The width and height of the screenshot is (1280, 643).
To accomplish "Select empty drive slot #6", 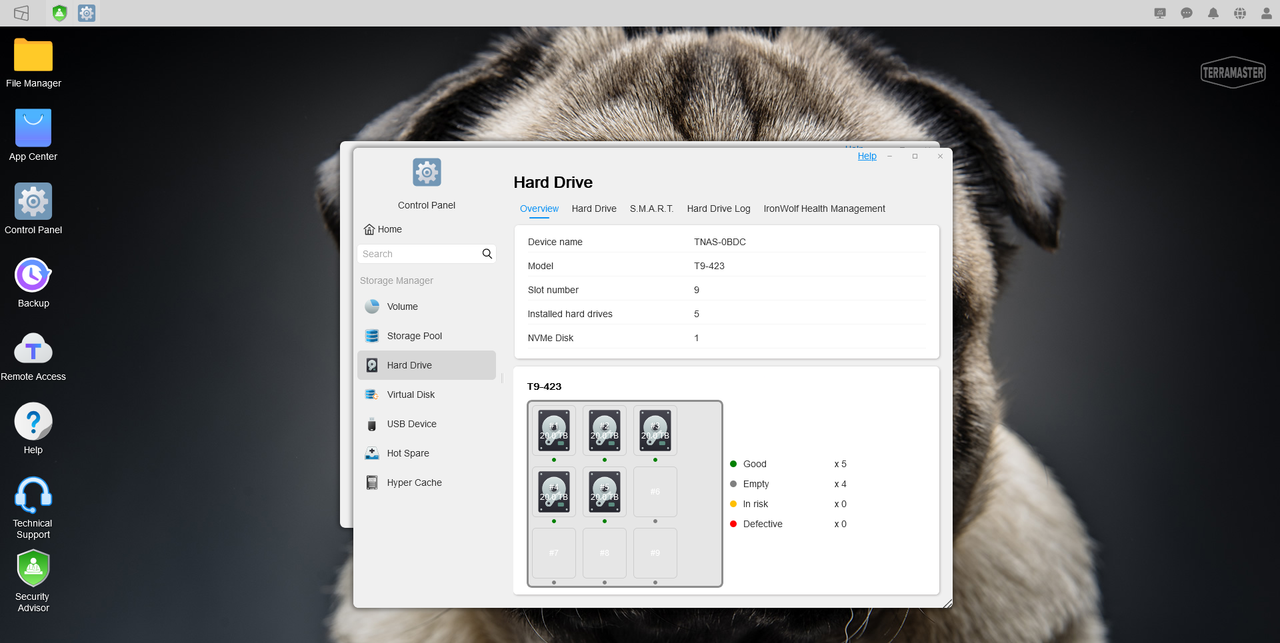I will click(x=655, y=491).
